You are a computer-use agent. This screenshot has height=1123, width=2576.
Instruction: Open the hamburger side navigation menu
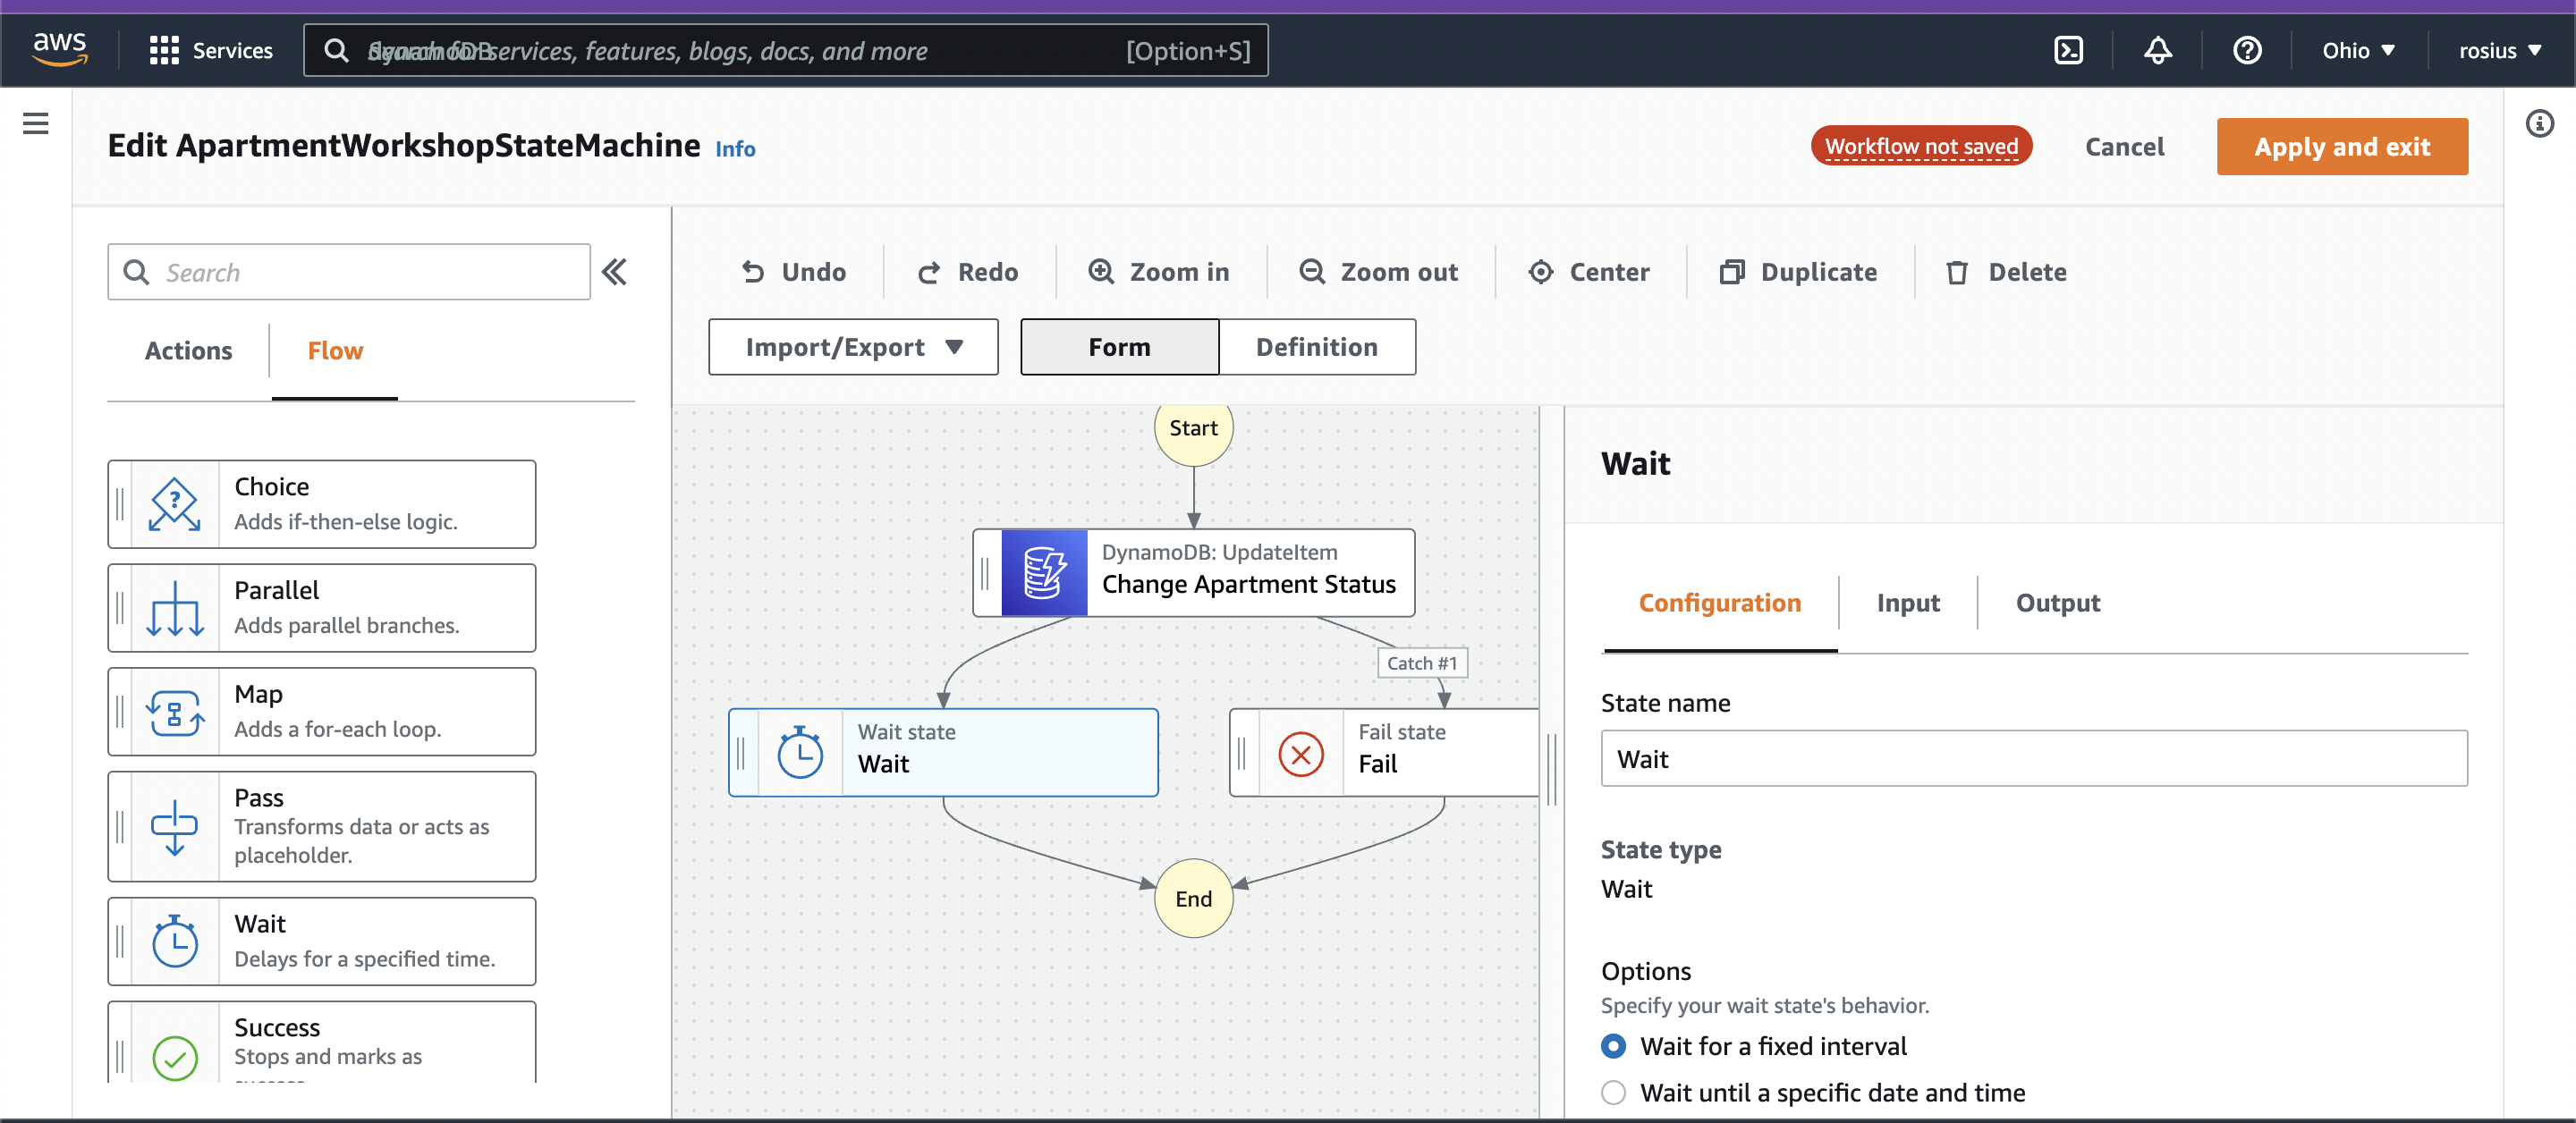point(36,124)
